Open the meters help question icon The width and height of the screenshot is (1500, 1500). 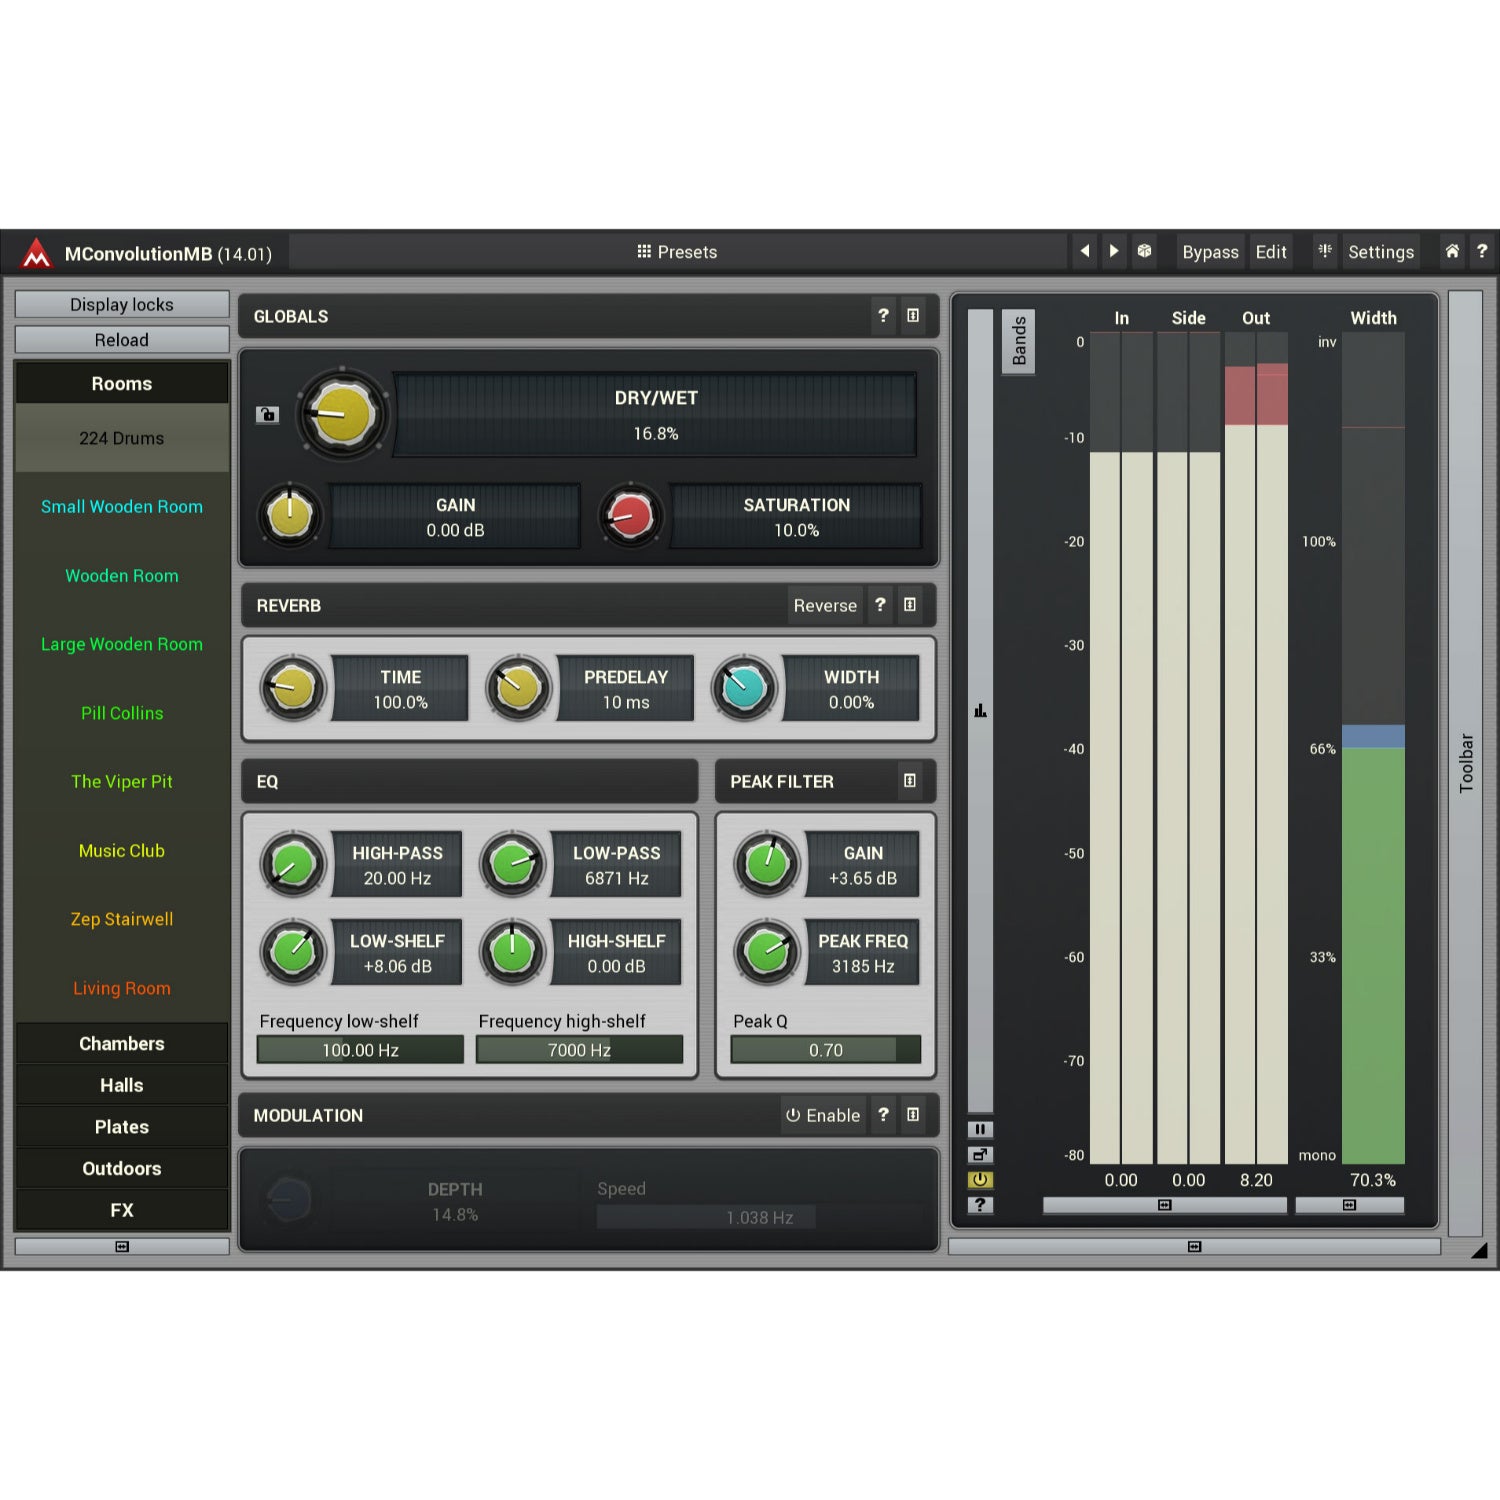click(x=980, y=1205)
